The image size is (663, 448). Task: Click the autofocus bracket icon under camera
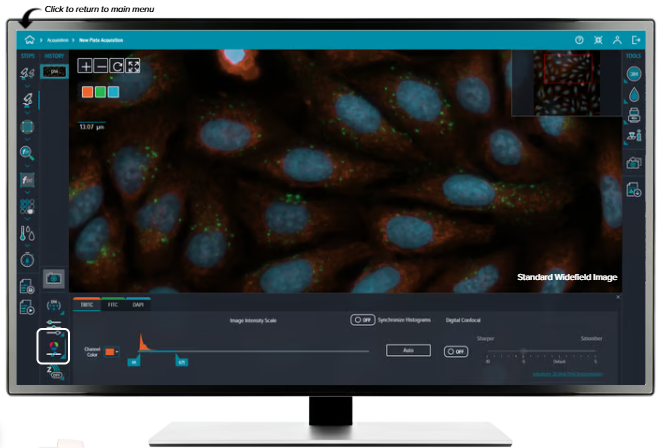coord(54,306)
